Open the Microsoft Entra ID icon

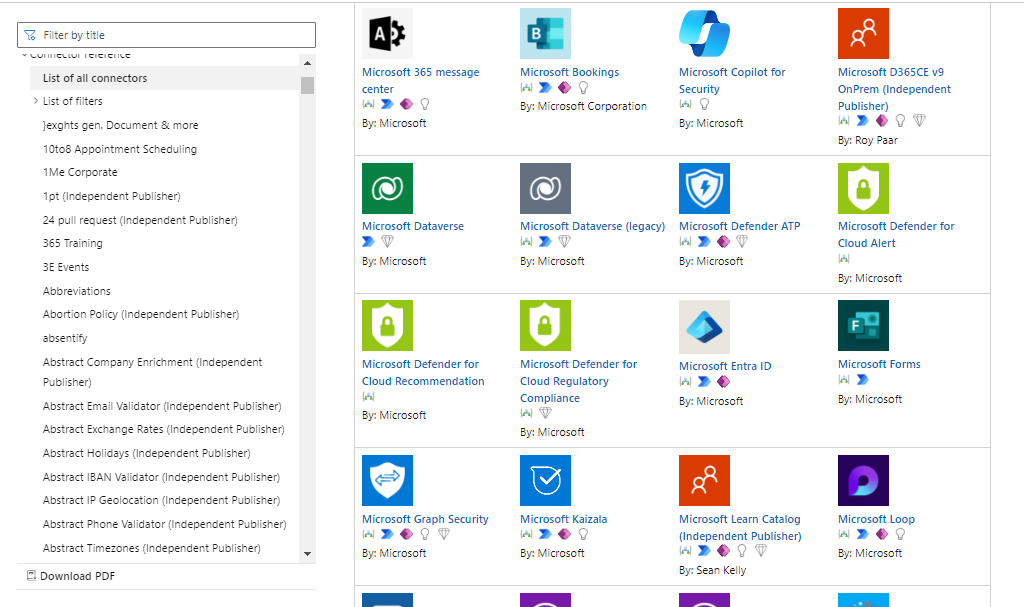pyautogui.click(x=704, y=327)
